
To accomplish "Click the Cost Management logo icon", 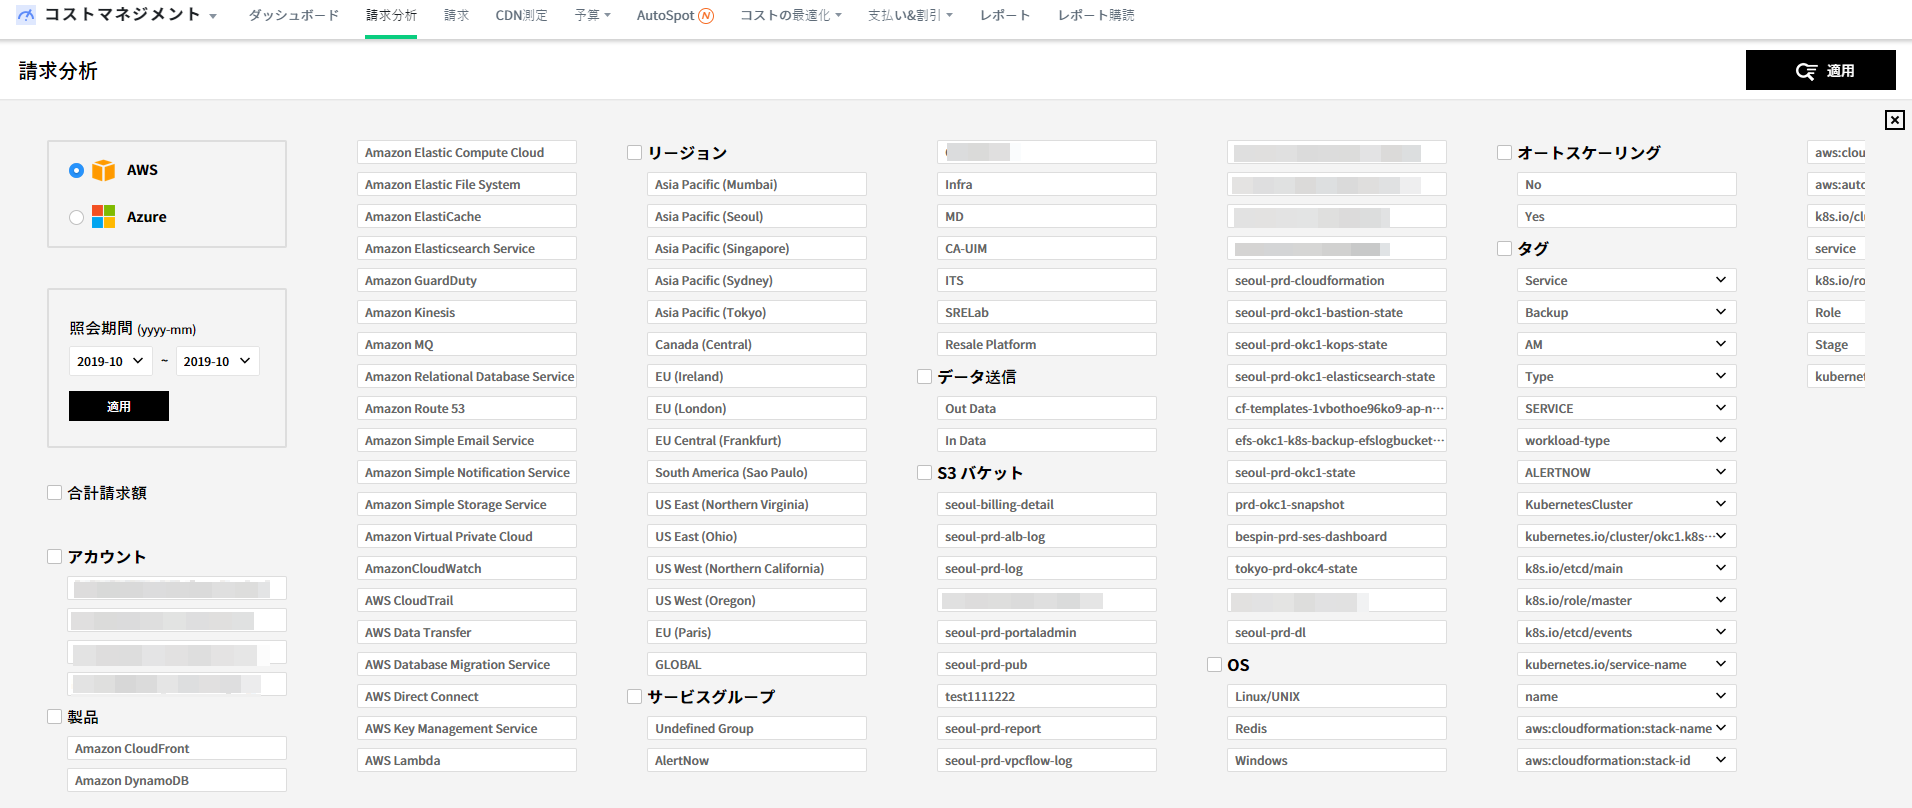I will point(26,15).
